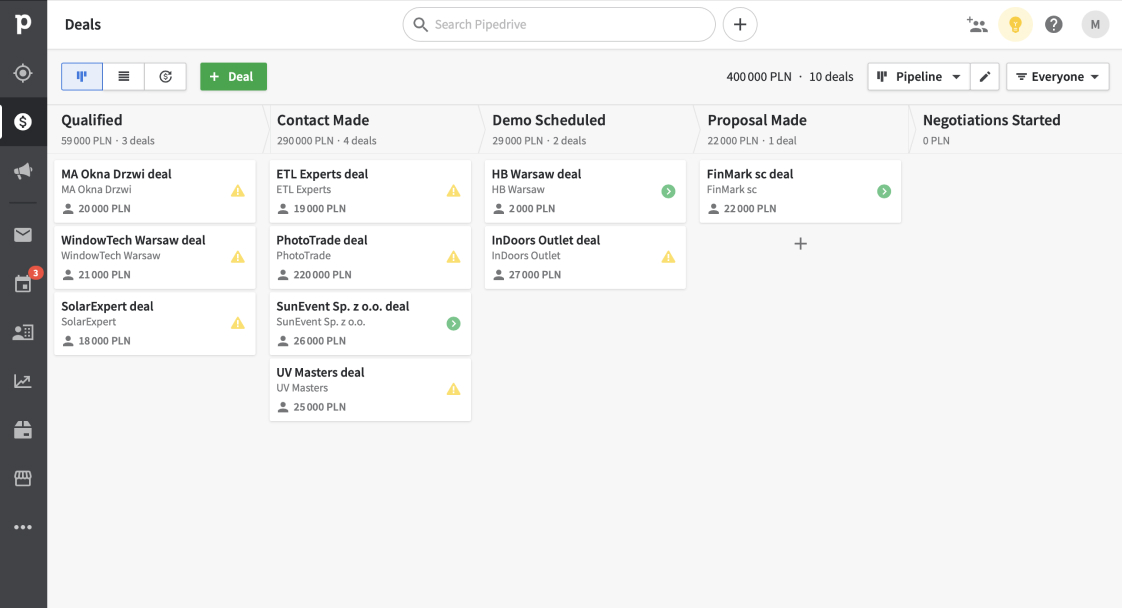1122x608 pixels.
Task: Open the Pipeline dropdown
Action: pos(919,77)
